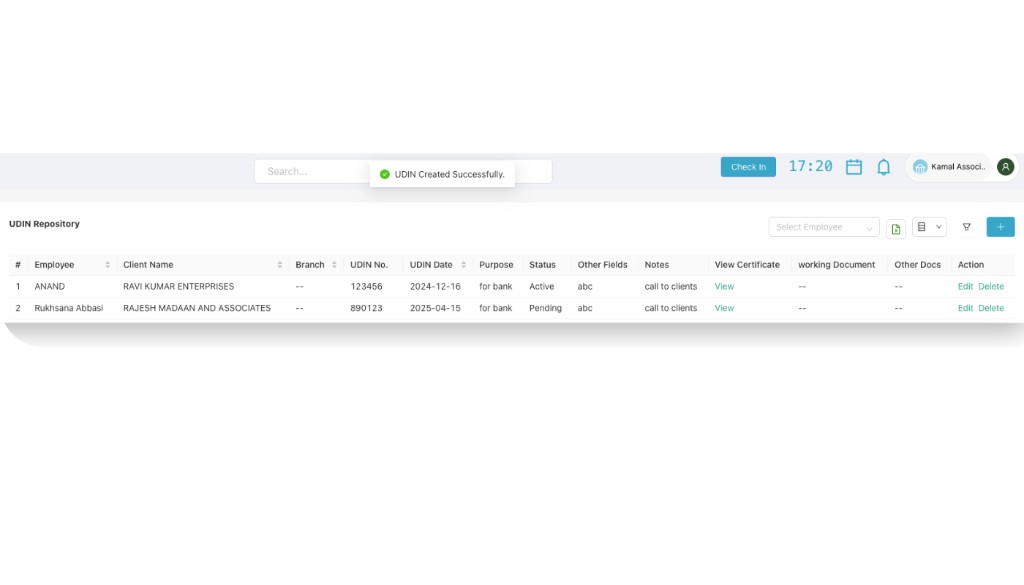The width and height of the screenshot is (1024, 585).
Task: Click the Branch column header
Action: click(x=309, y=265)
